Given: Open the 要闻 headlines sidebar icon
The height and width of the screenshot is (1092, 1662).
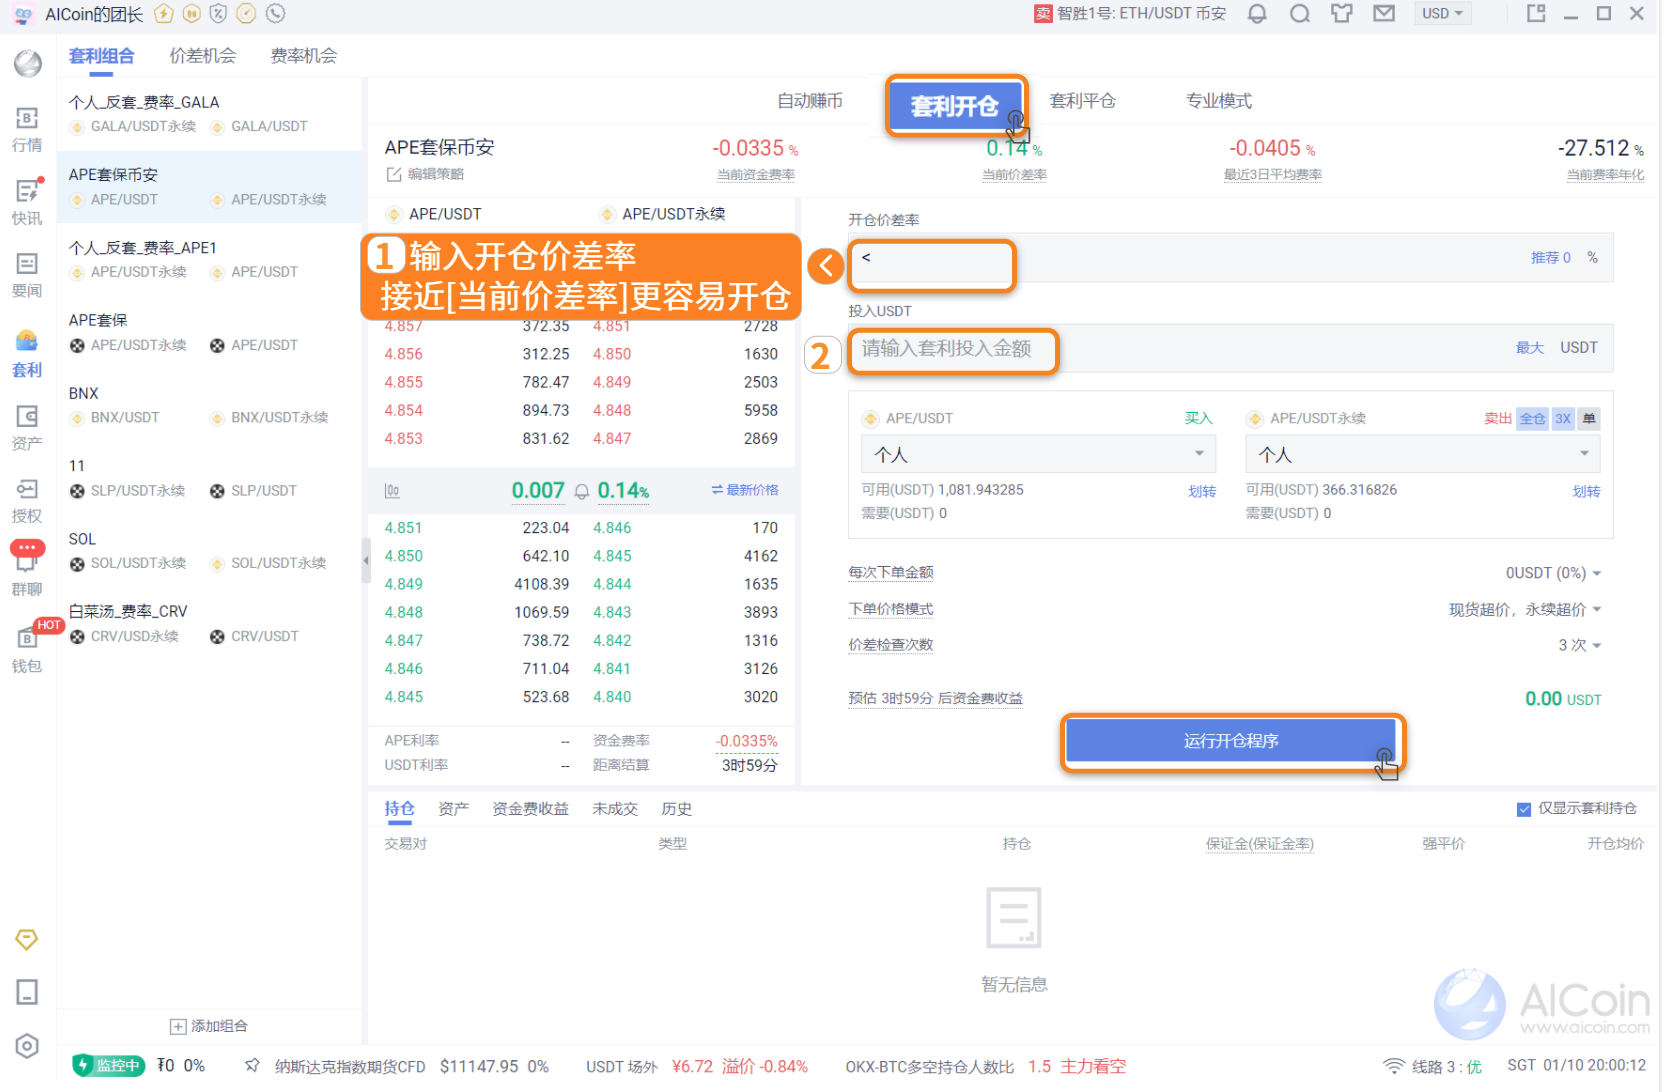Looking at the screenshot, I should [x=27, y=275].
